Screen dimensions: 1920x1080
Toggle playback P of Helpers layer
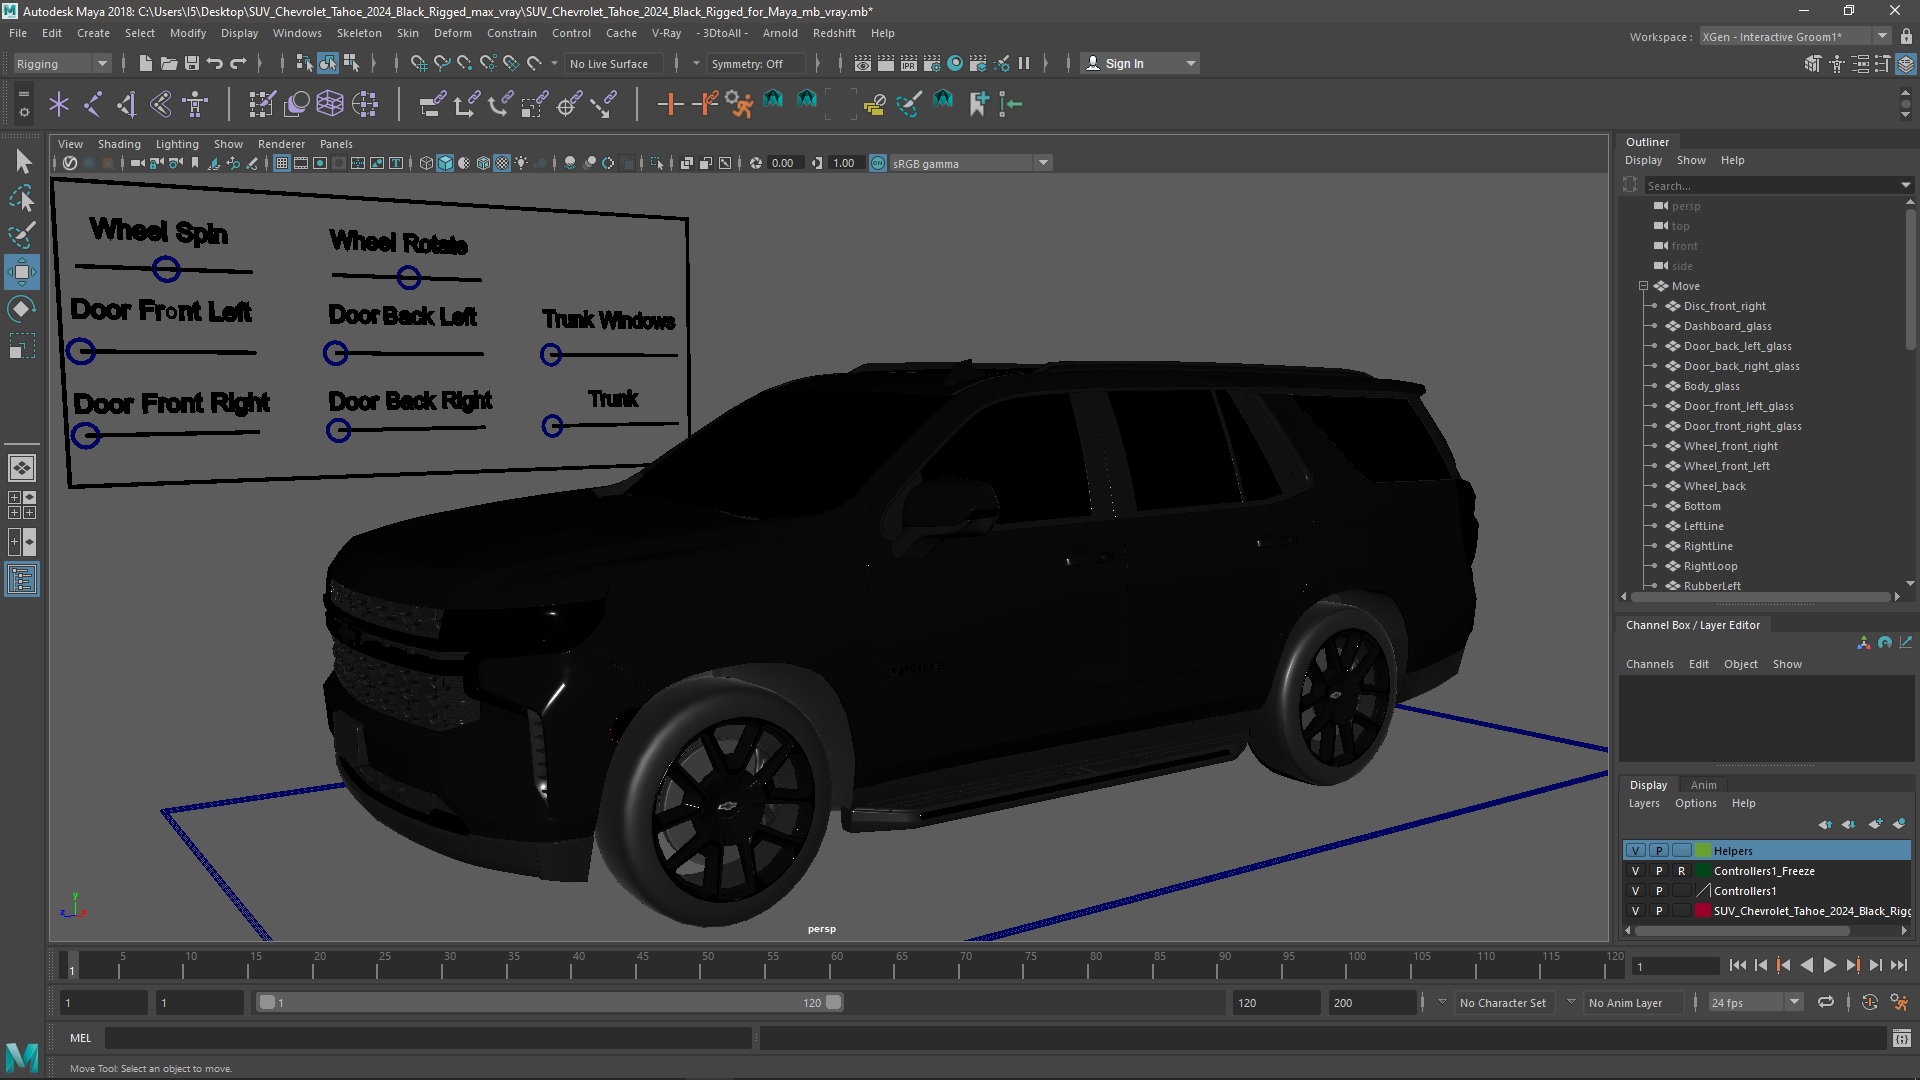1659,851
